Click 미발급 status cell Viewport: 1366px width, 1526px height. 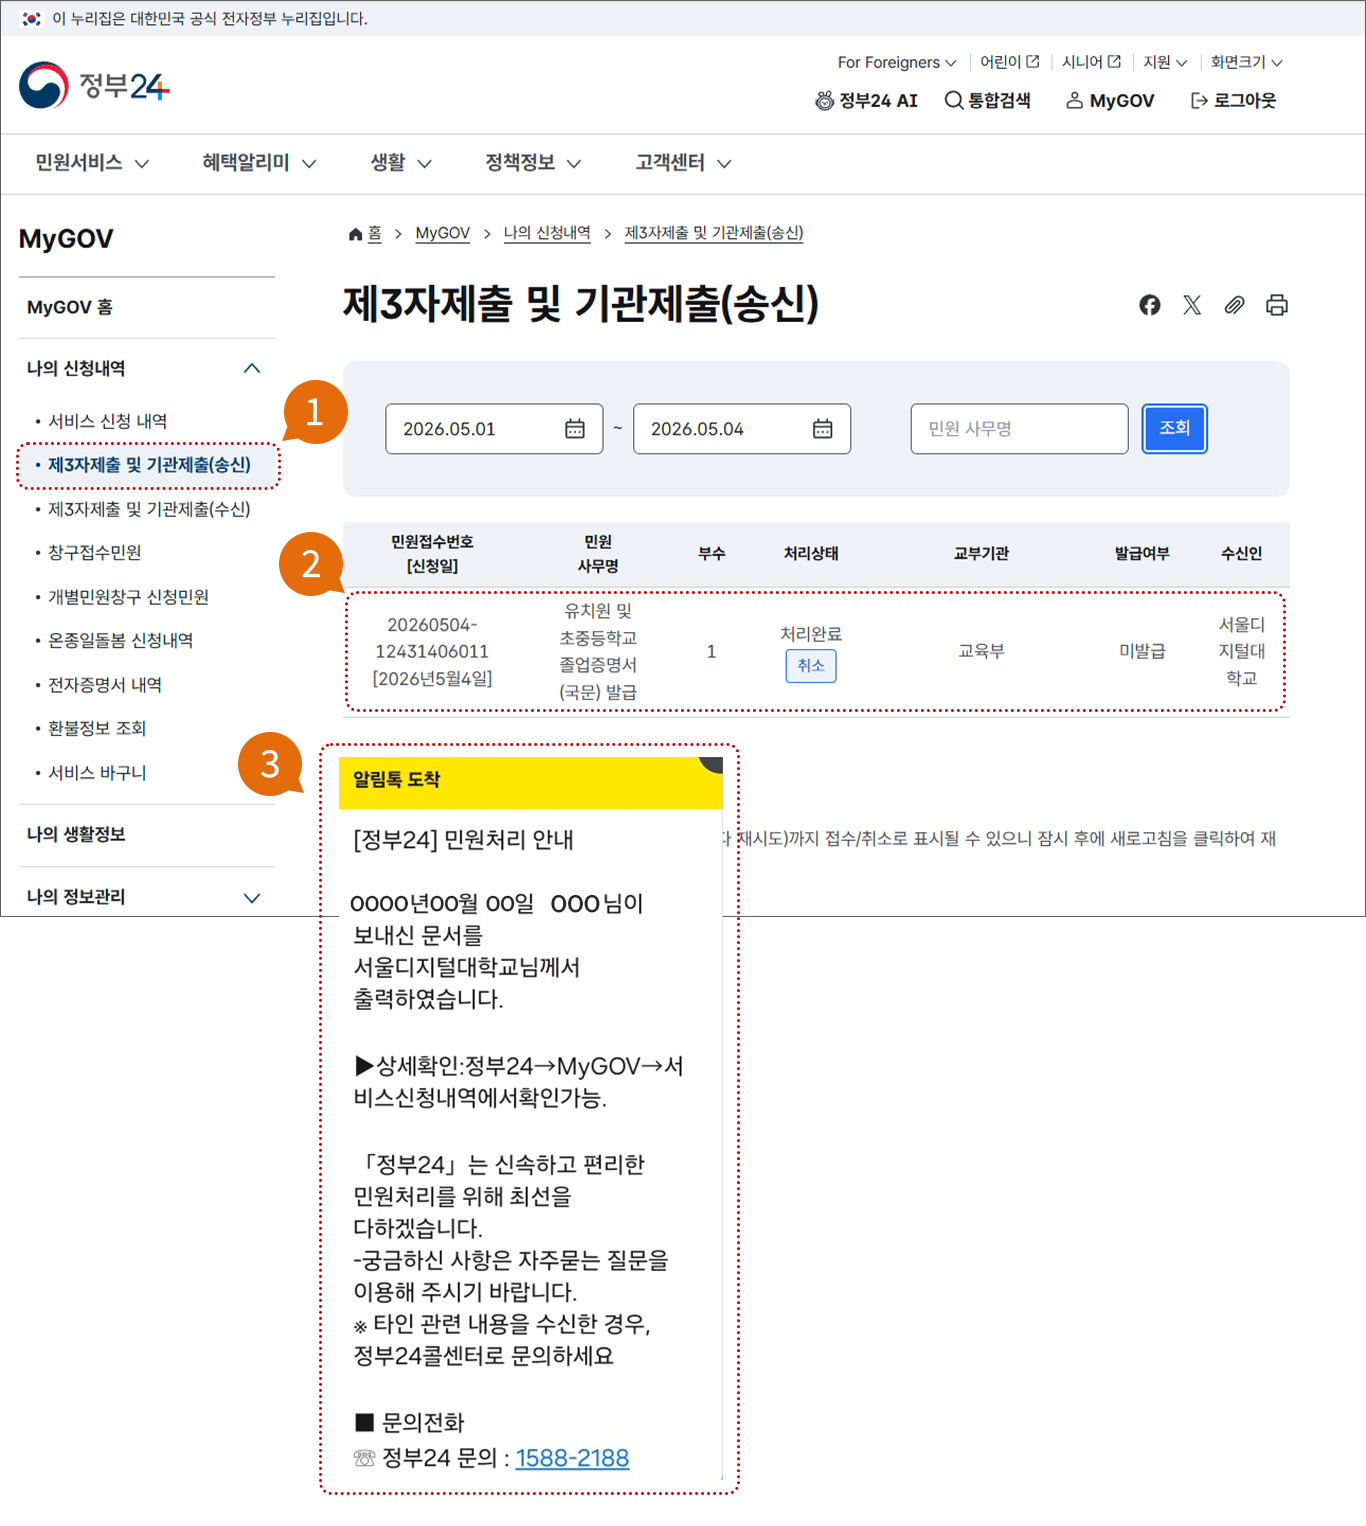1142,652
